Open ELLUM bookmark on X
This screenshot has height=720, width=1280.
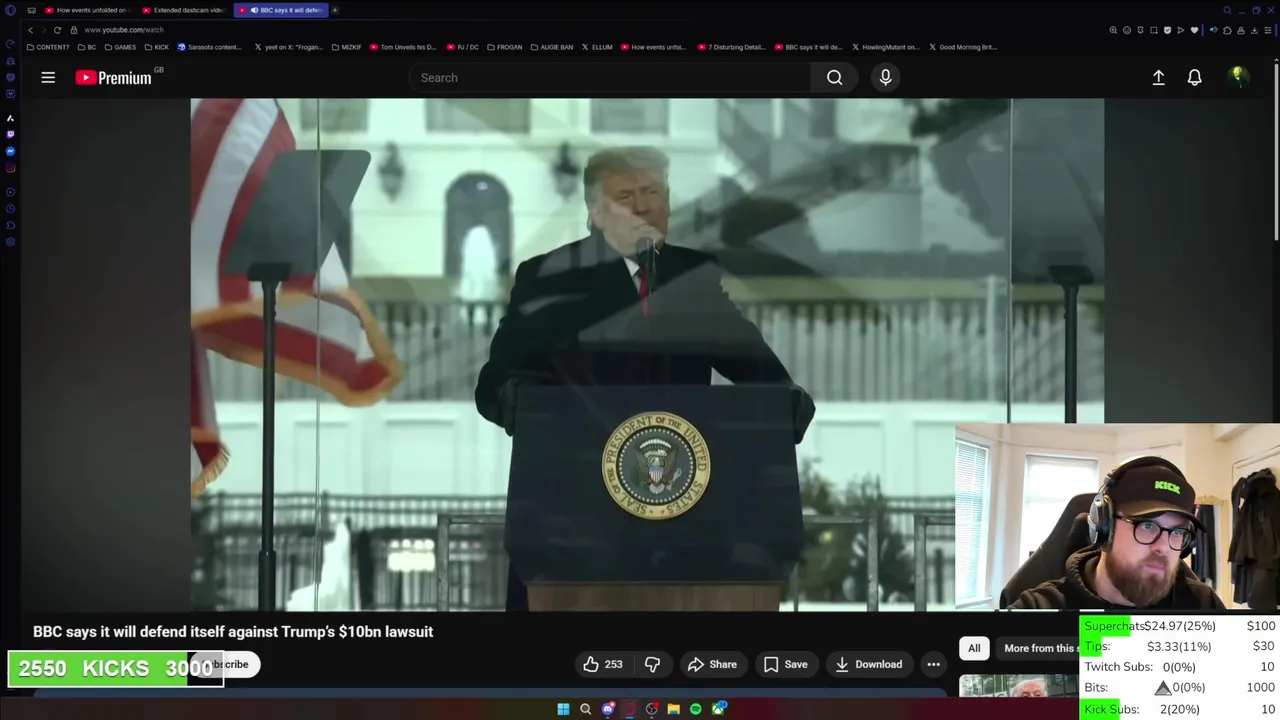tap(597, 47)
